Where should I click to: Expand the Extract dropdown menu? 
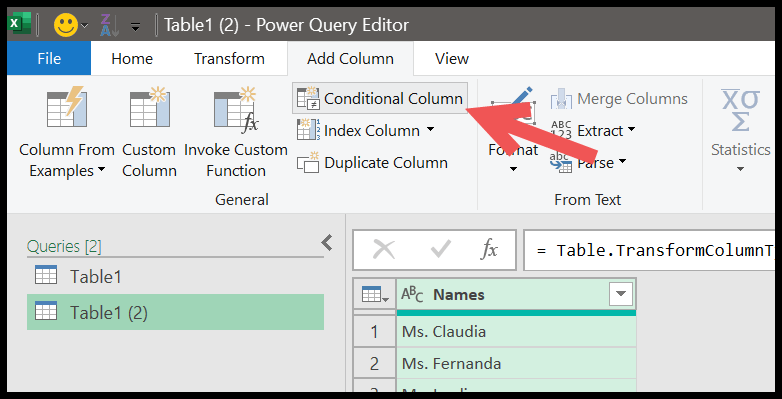point(631,130)
